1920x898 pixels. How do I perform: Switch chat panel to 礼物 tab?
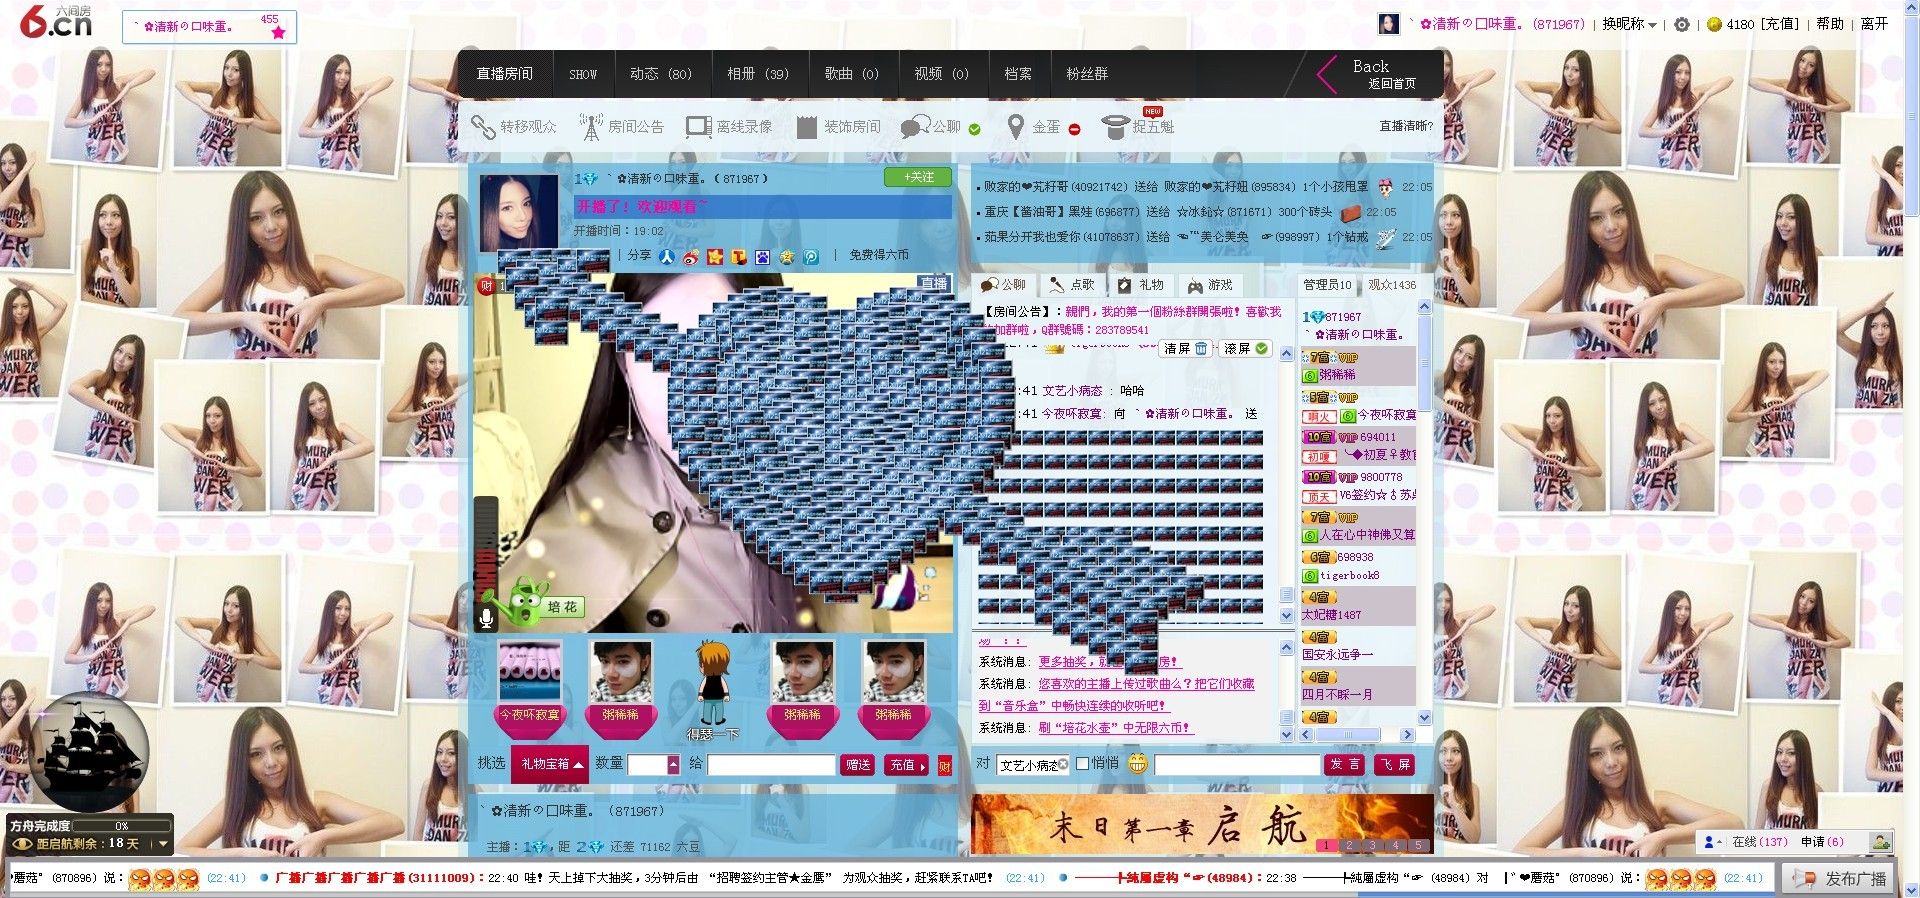point(1141,285)
